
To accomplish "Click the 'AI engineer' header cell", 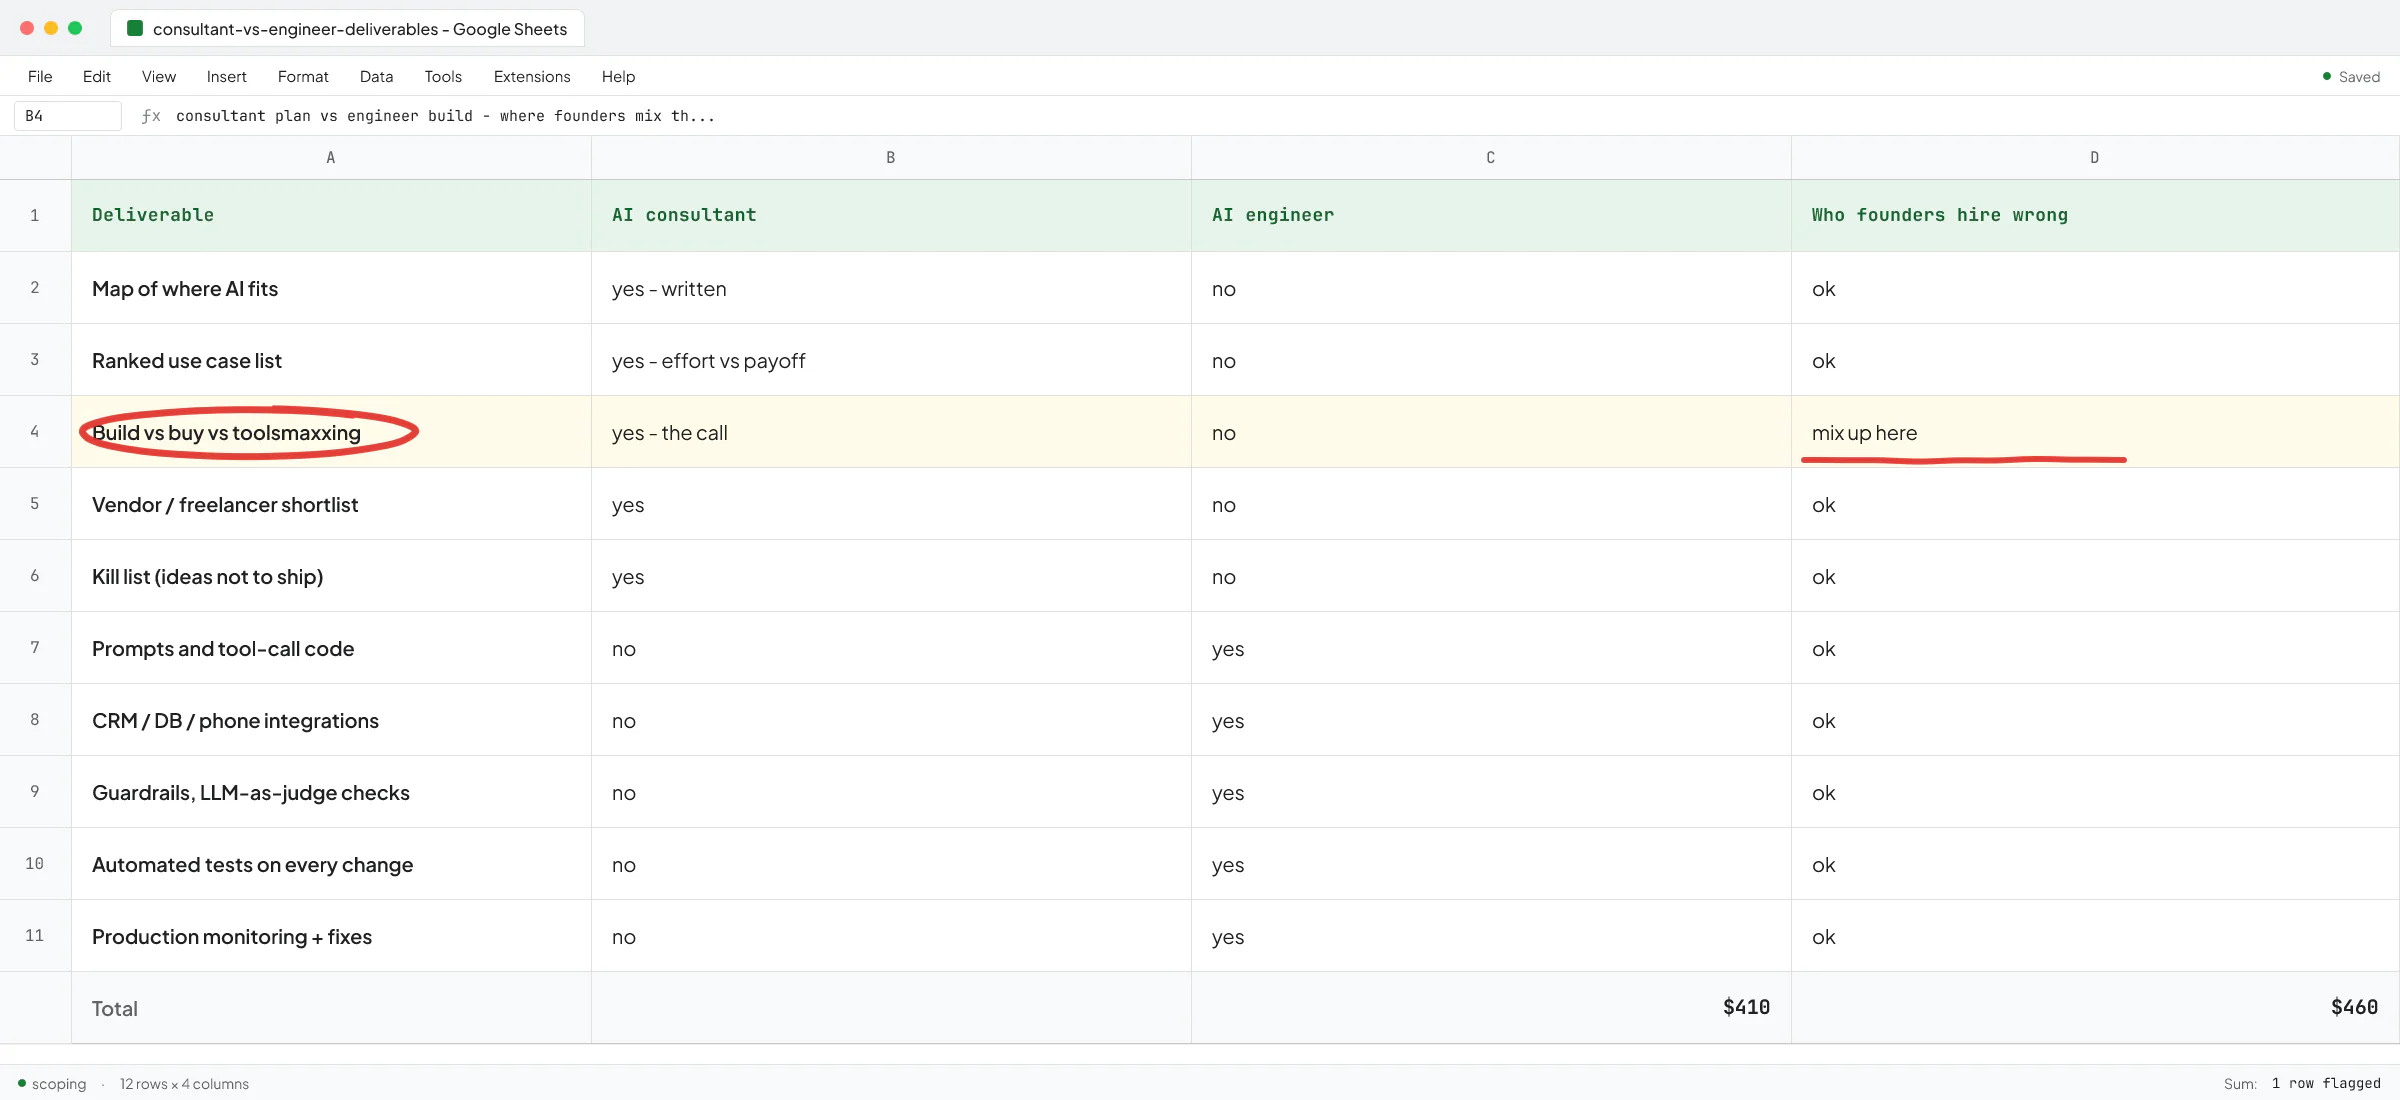I will point(1491,215).
